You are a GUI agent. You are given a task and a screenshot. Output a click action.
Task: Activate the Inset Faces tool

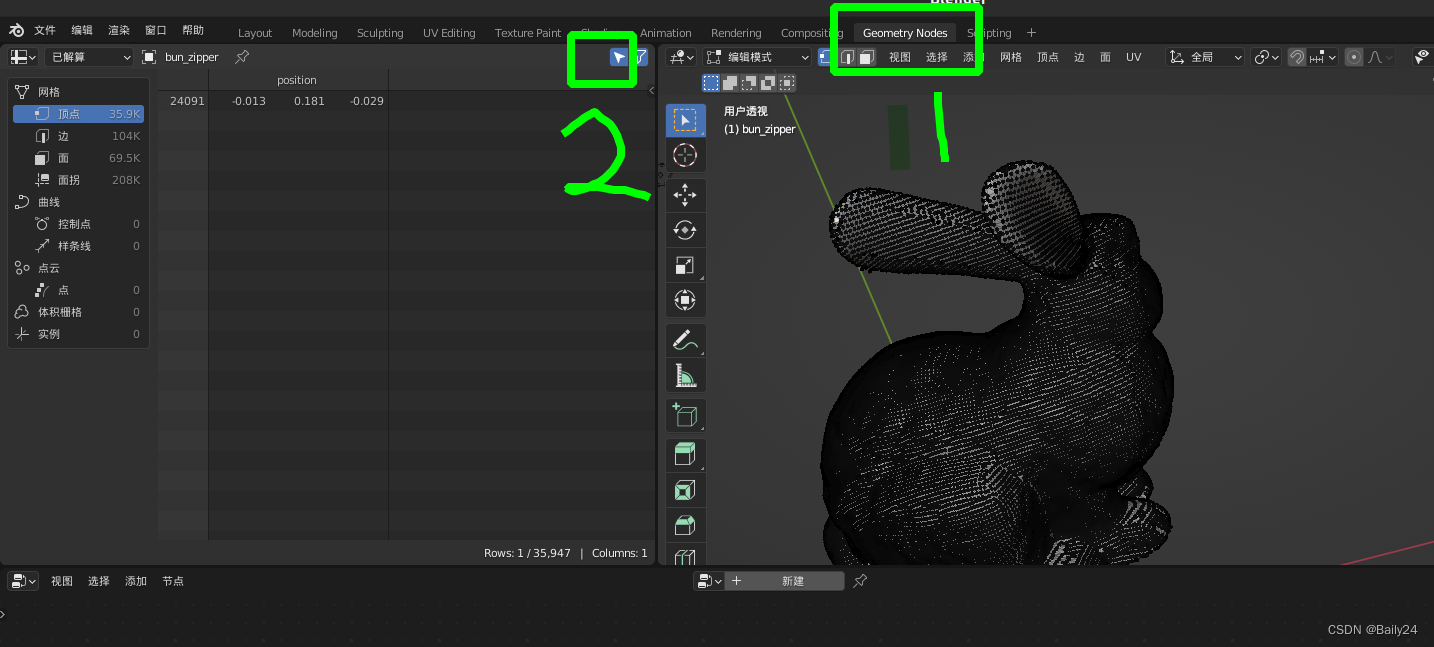coord(685,490)
